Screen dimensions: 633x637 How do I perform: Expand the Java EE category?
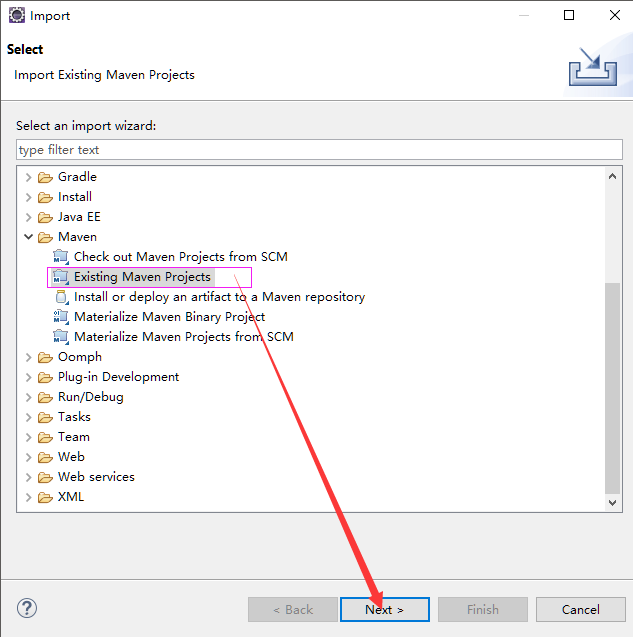(x=29, y=217)
